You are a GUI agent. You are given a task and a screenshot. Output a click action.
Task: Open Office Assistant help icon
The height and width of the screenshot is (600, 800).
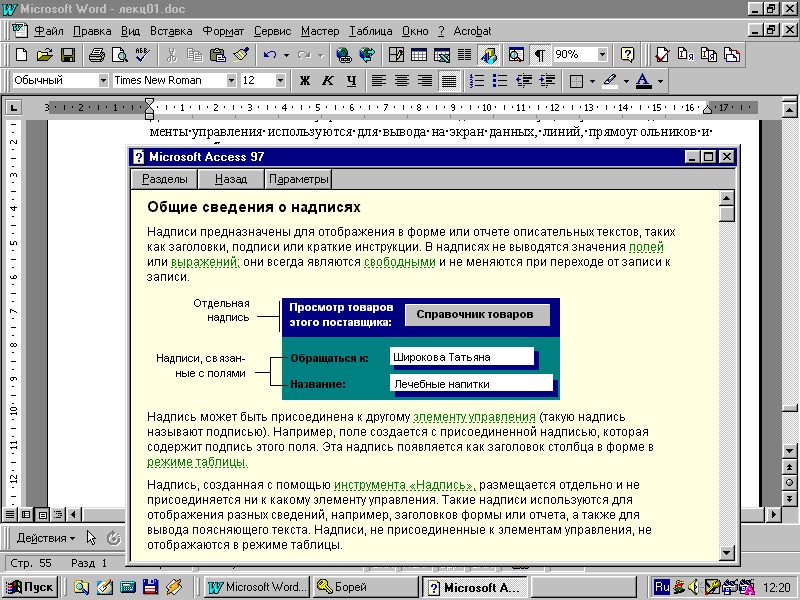627,55
